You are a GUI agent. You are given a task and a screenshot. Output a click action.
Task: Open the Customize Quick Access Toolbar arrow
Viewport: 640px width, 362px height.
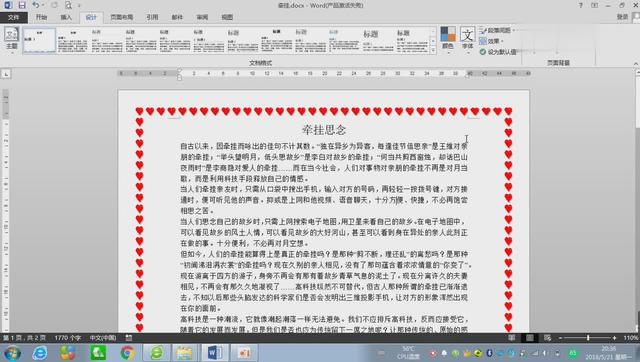pyautogui.click(x=79, y=6)
